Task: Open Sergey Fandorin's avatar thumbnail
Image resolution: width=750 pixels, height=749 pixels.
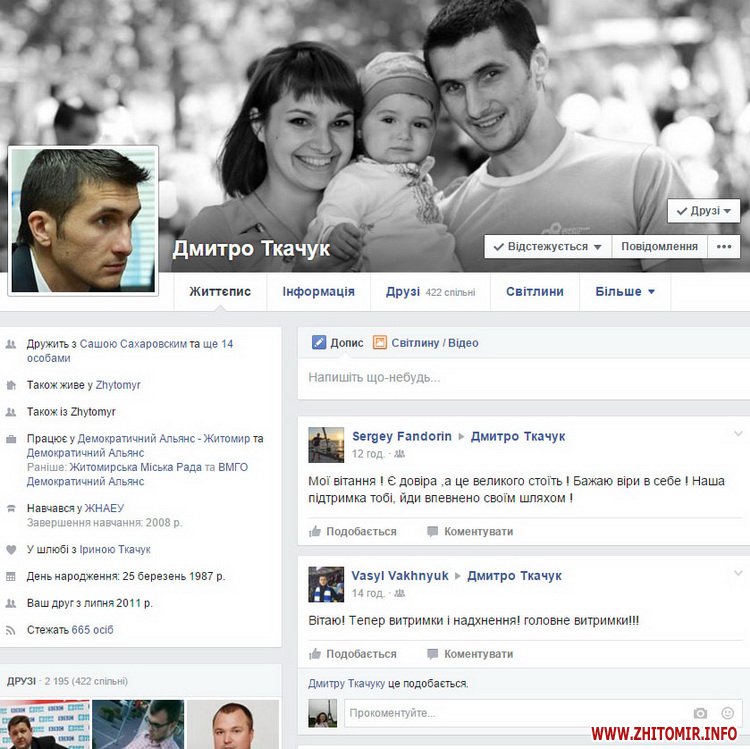Action: click(x=326, y=445)
